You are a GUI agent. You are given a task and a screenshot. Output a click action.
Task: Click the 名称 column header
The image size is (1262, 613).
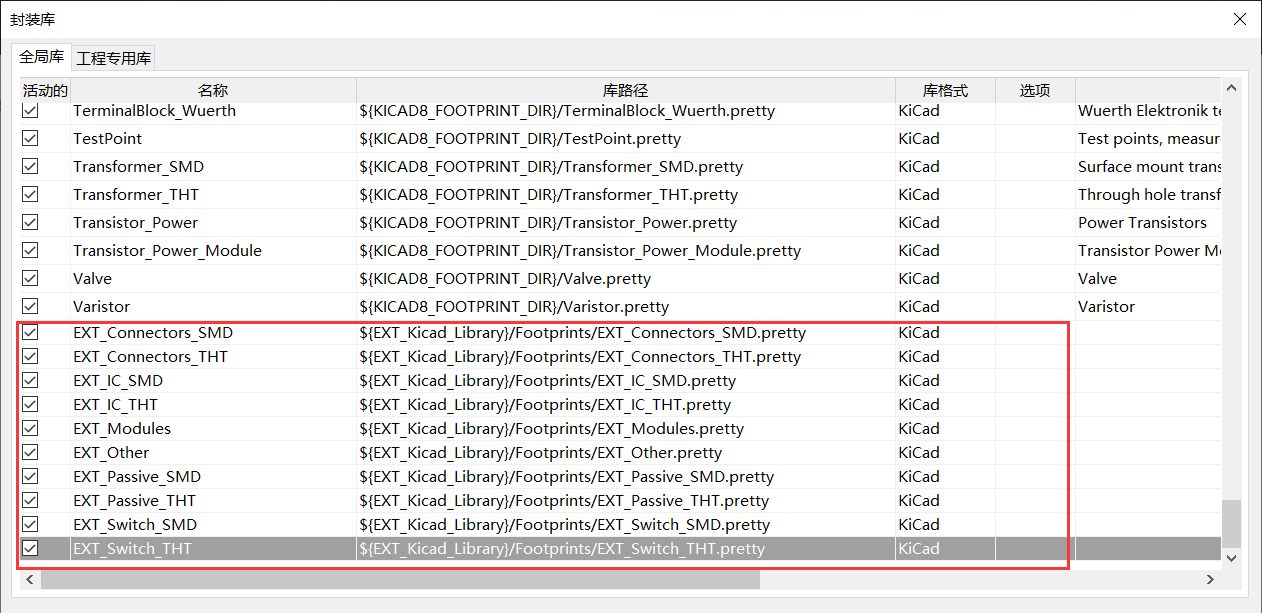click(x=213, y=90)
